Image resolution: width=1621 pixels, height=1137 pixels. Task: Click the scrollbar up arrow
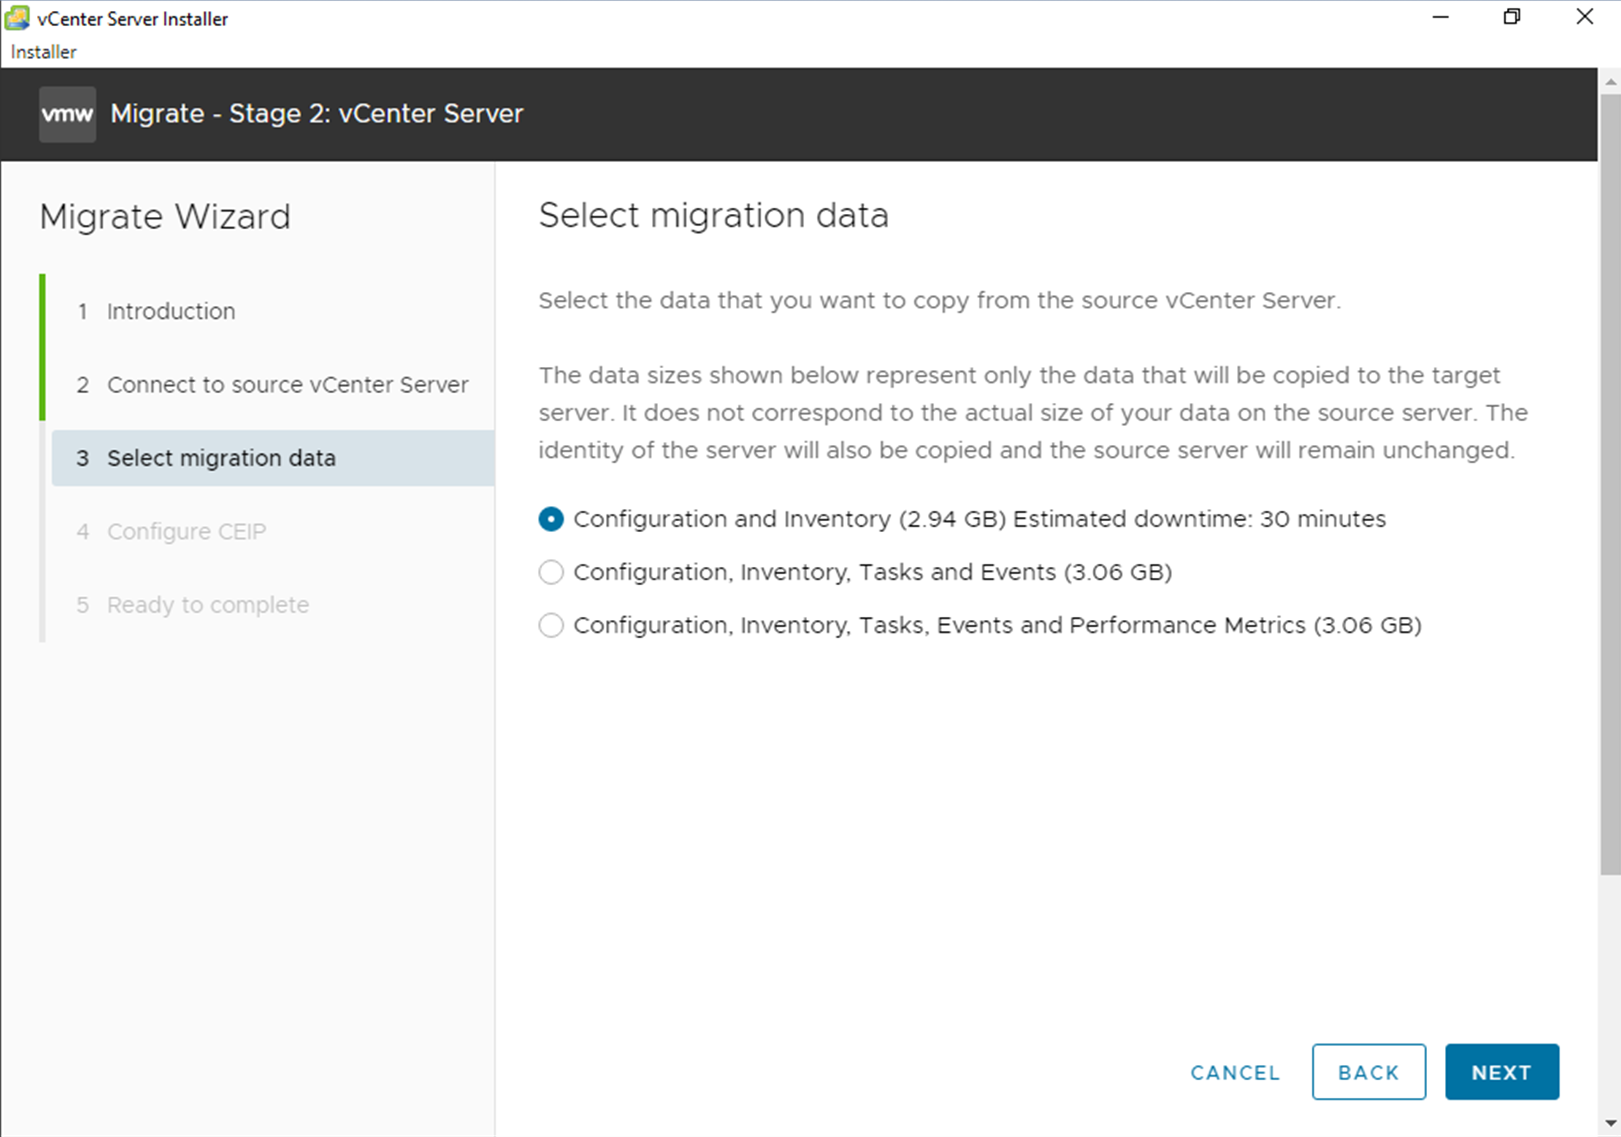pyautogui.click(x=1610, y=80)
